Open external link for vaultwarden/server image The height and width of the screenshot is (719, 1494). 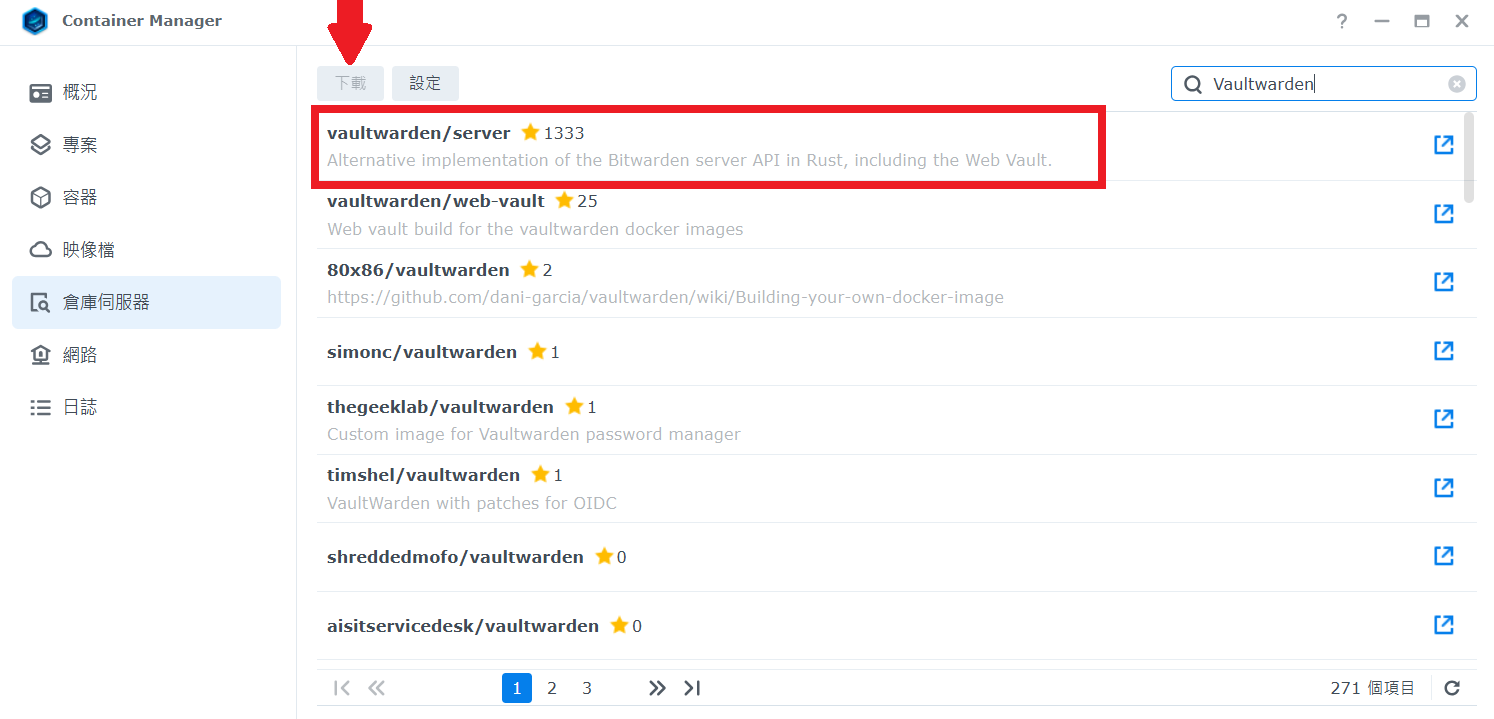[x=1443, y=145]
